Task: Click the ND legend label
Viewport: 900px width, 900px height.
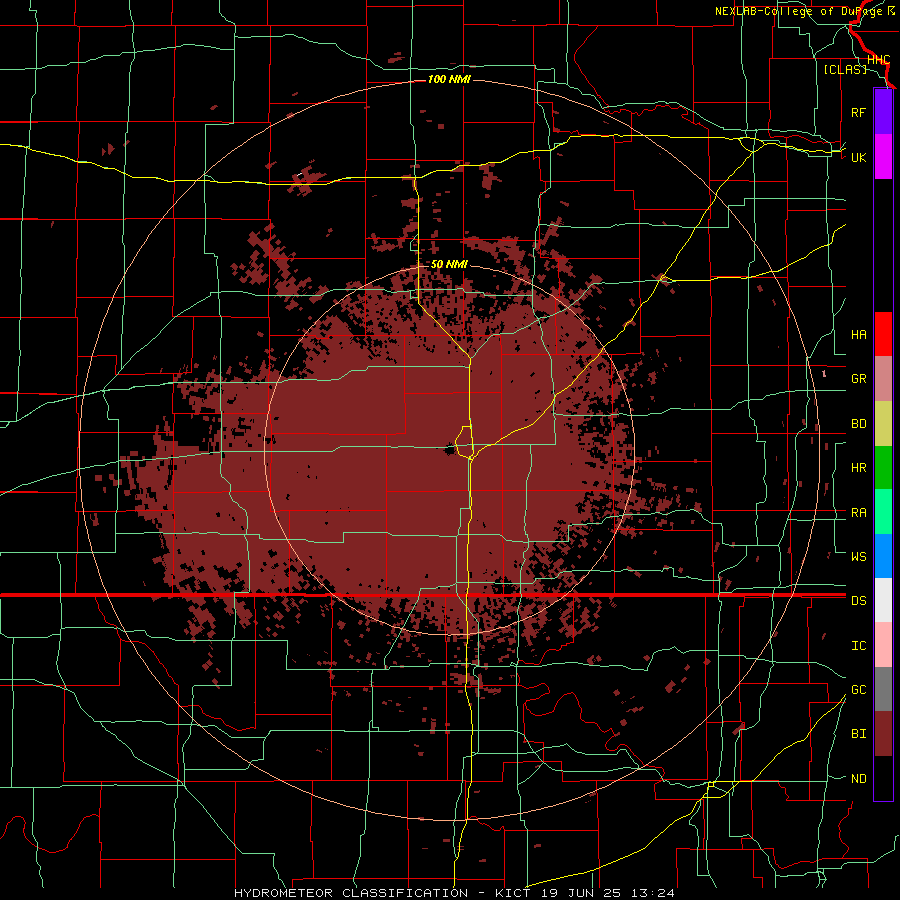Action: (x=858, y=779)
